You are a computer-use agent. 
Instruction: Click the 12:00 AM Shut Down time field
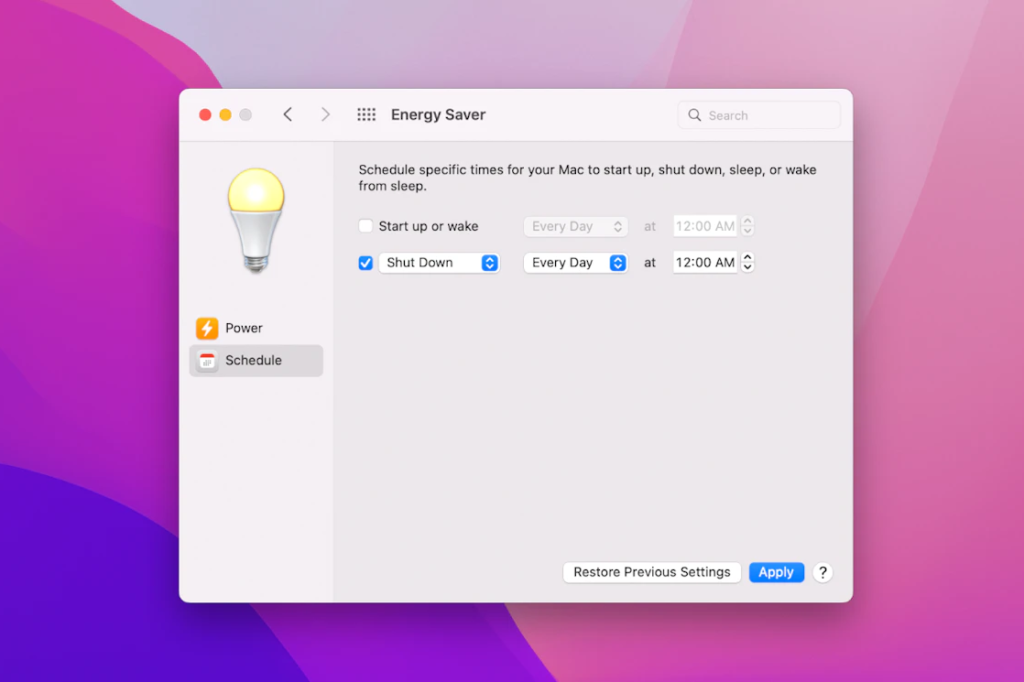(x=705, y=263)
